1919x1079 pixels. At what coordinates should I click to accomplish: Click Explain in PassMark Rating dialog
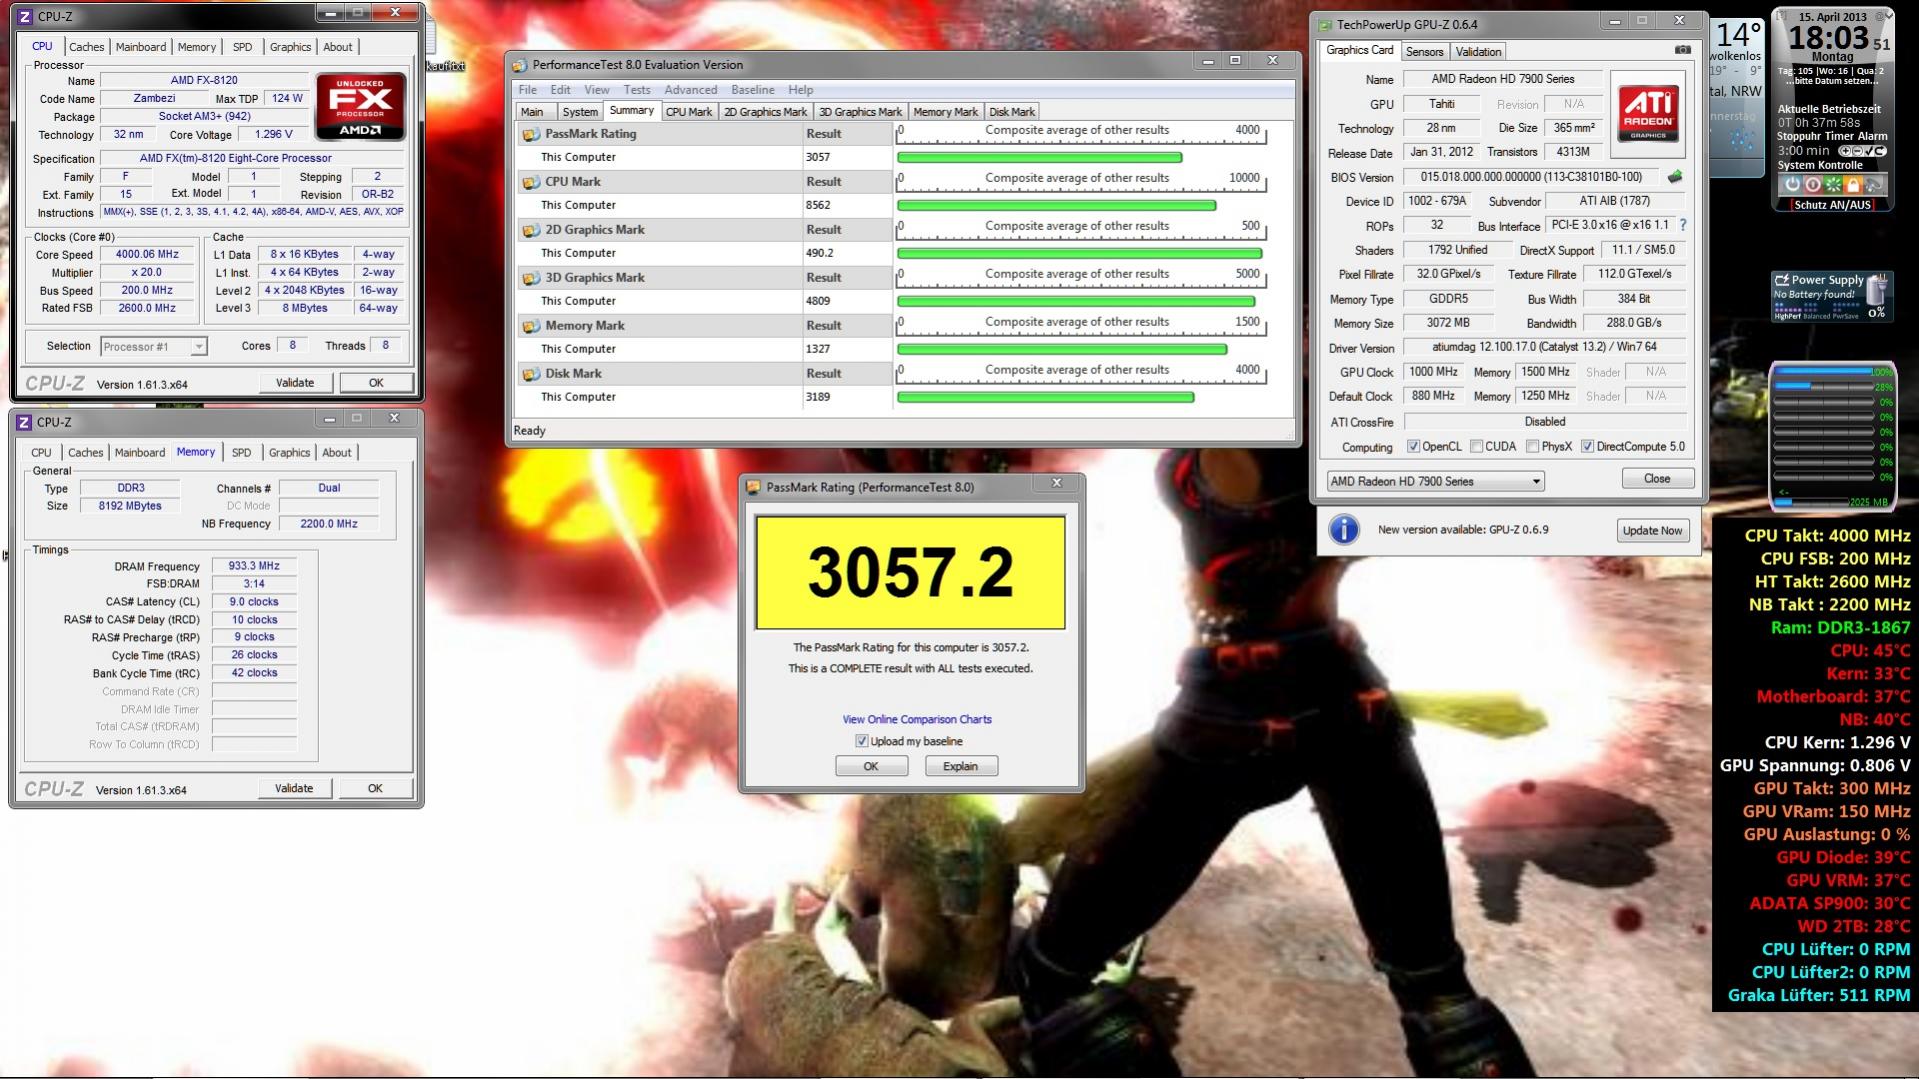coord(960,766)
